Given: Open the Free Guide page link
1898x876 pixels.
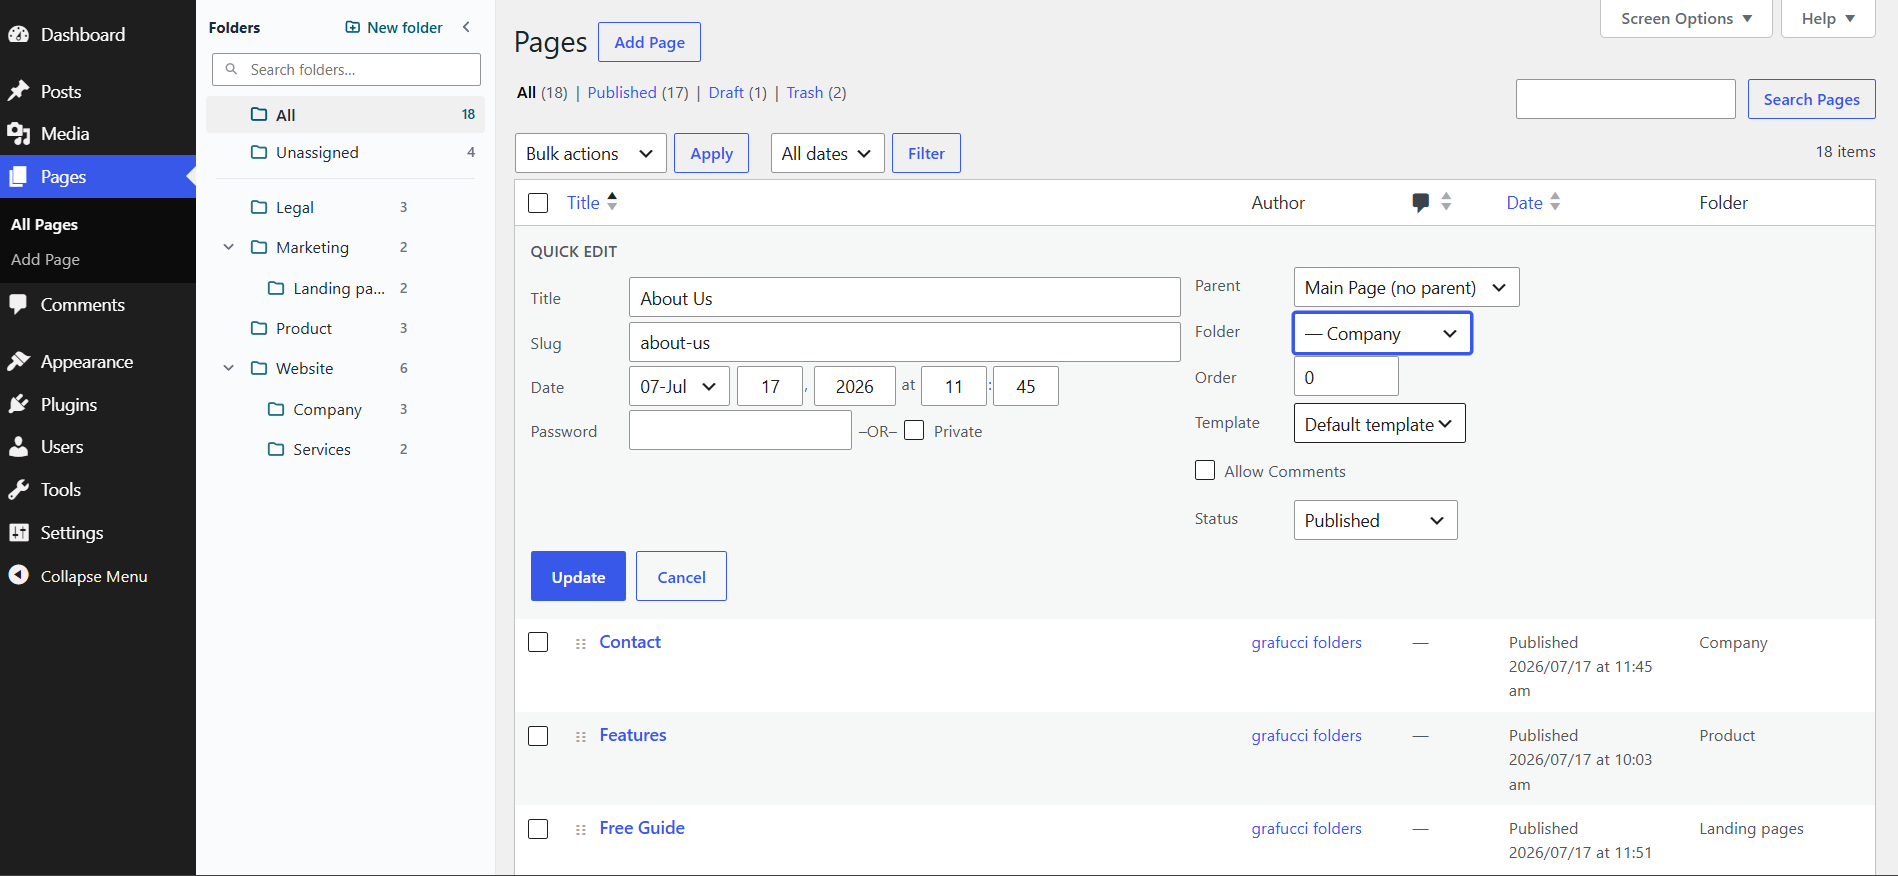Looking at the screenshot, I should tap(642, 828).
